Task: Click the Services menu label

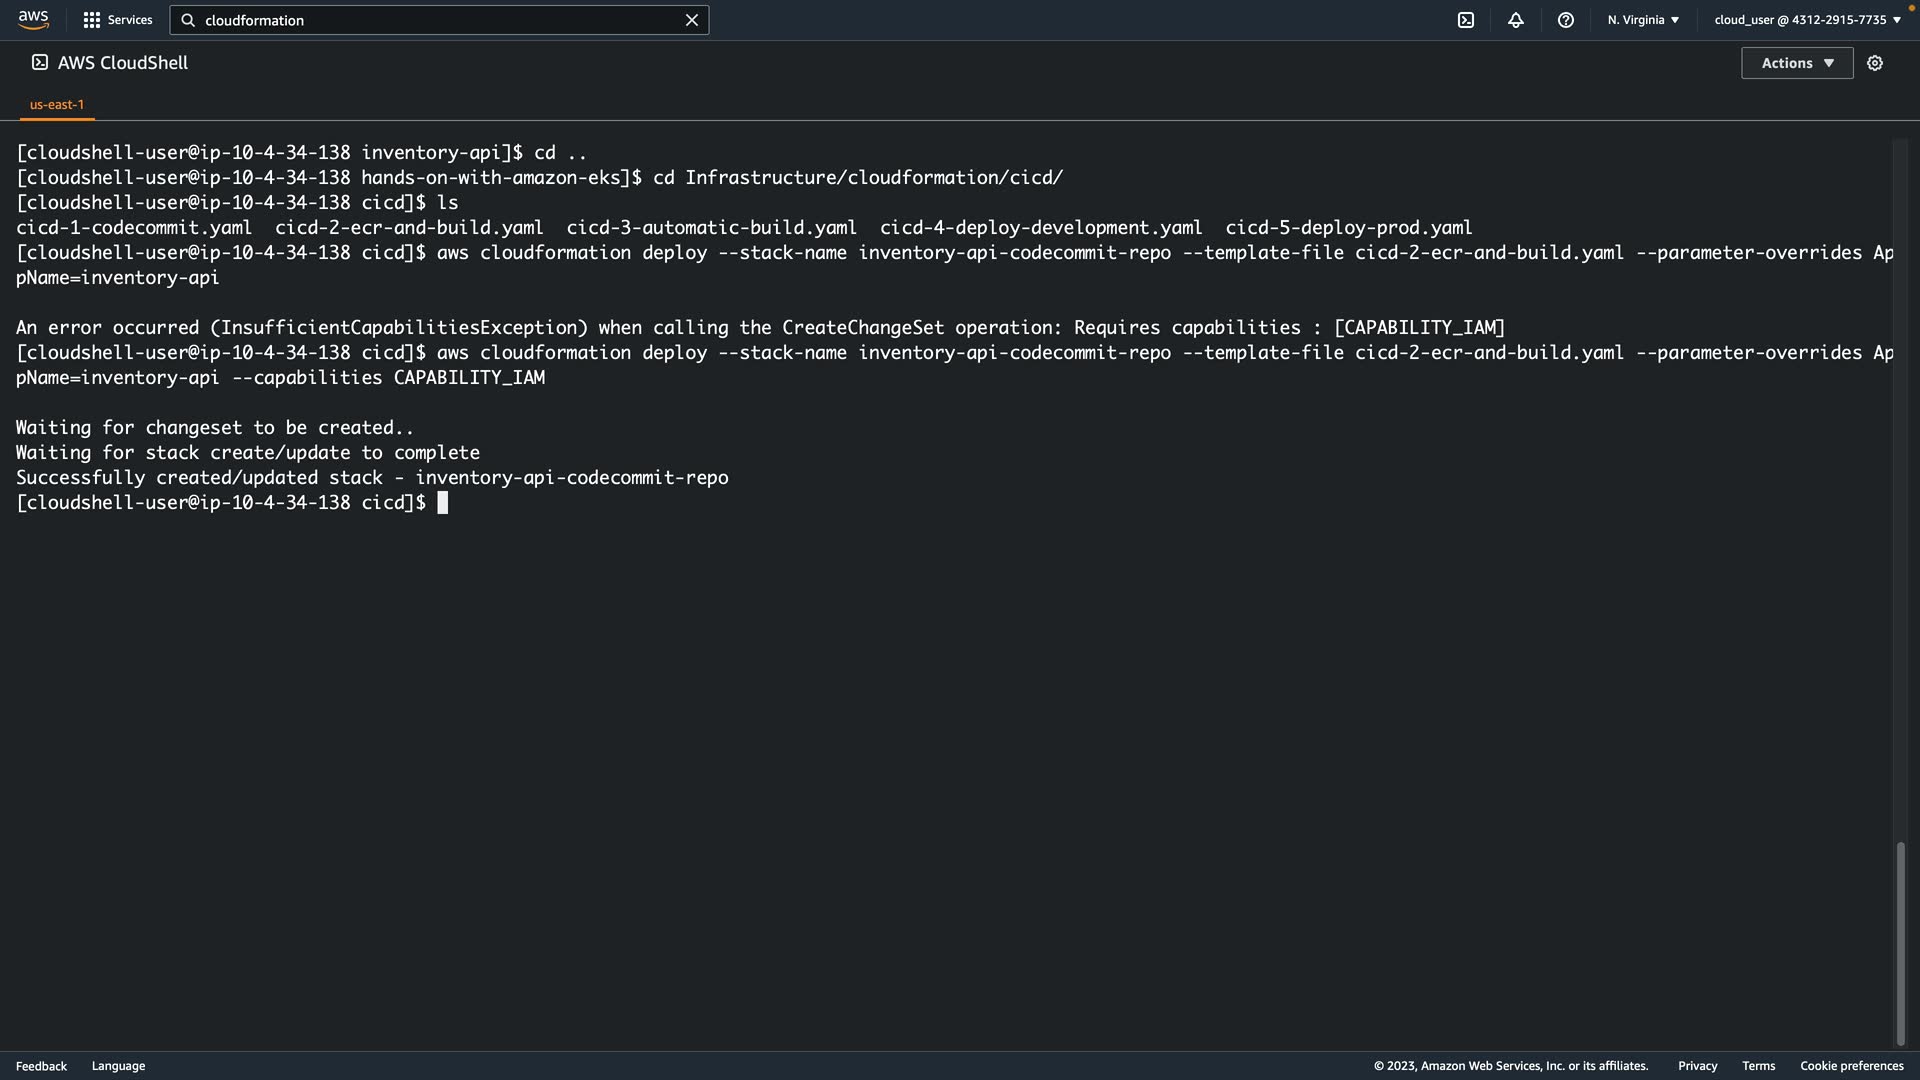Action: coord(130,20)
